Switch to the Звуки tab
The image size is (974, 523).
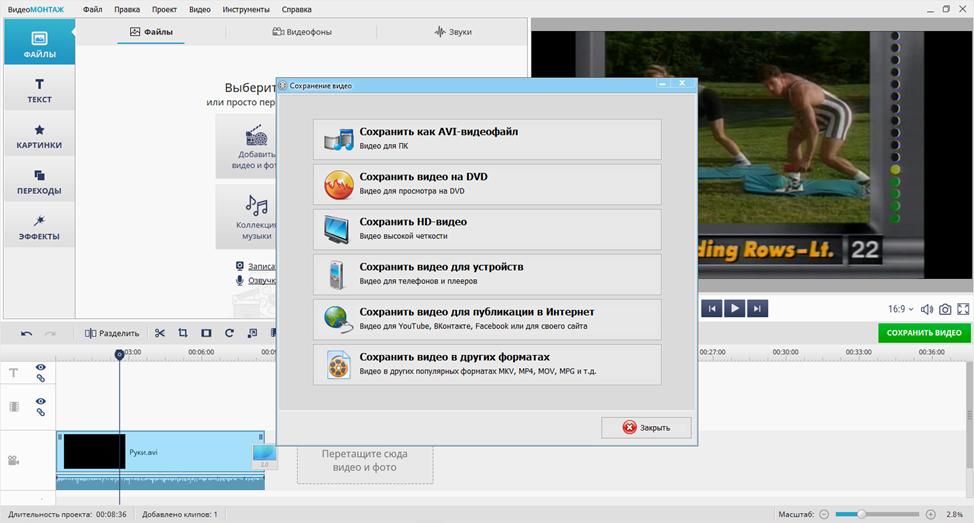click(453, 32)
